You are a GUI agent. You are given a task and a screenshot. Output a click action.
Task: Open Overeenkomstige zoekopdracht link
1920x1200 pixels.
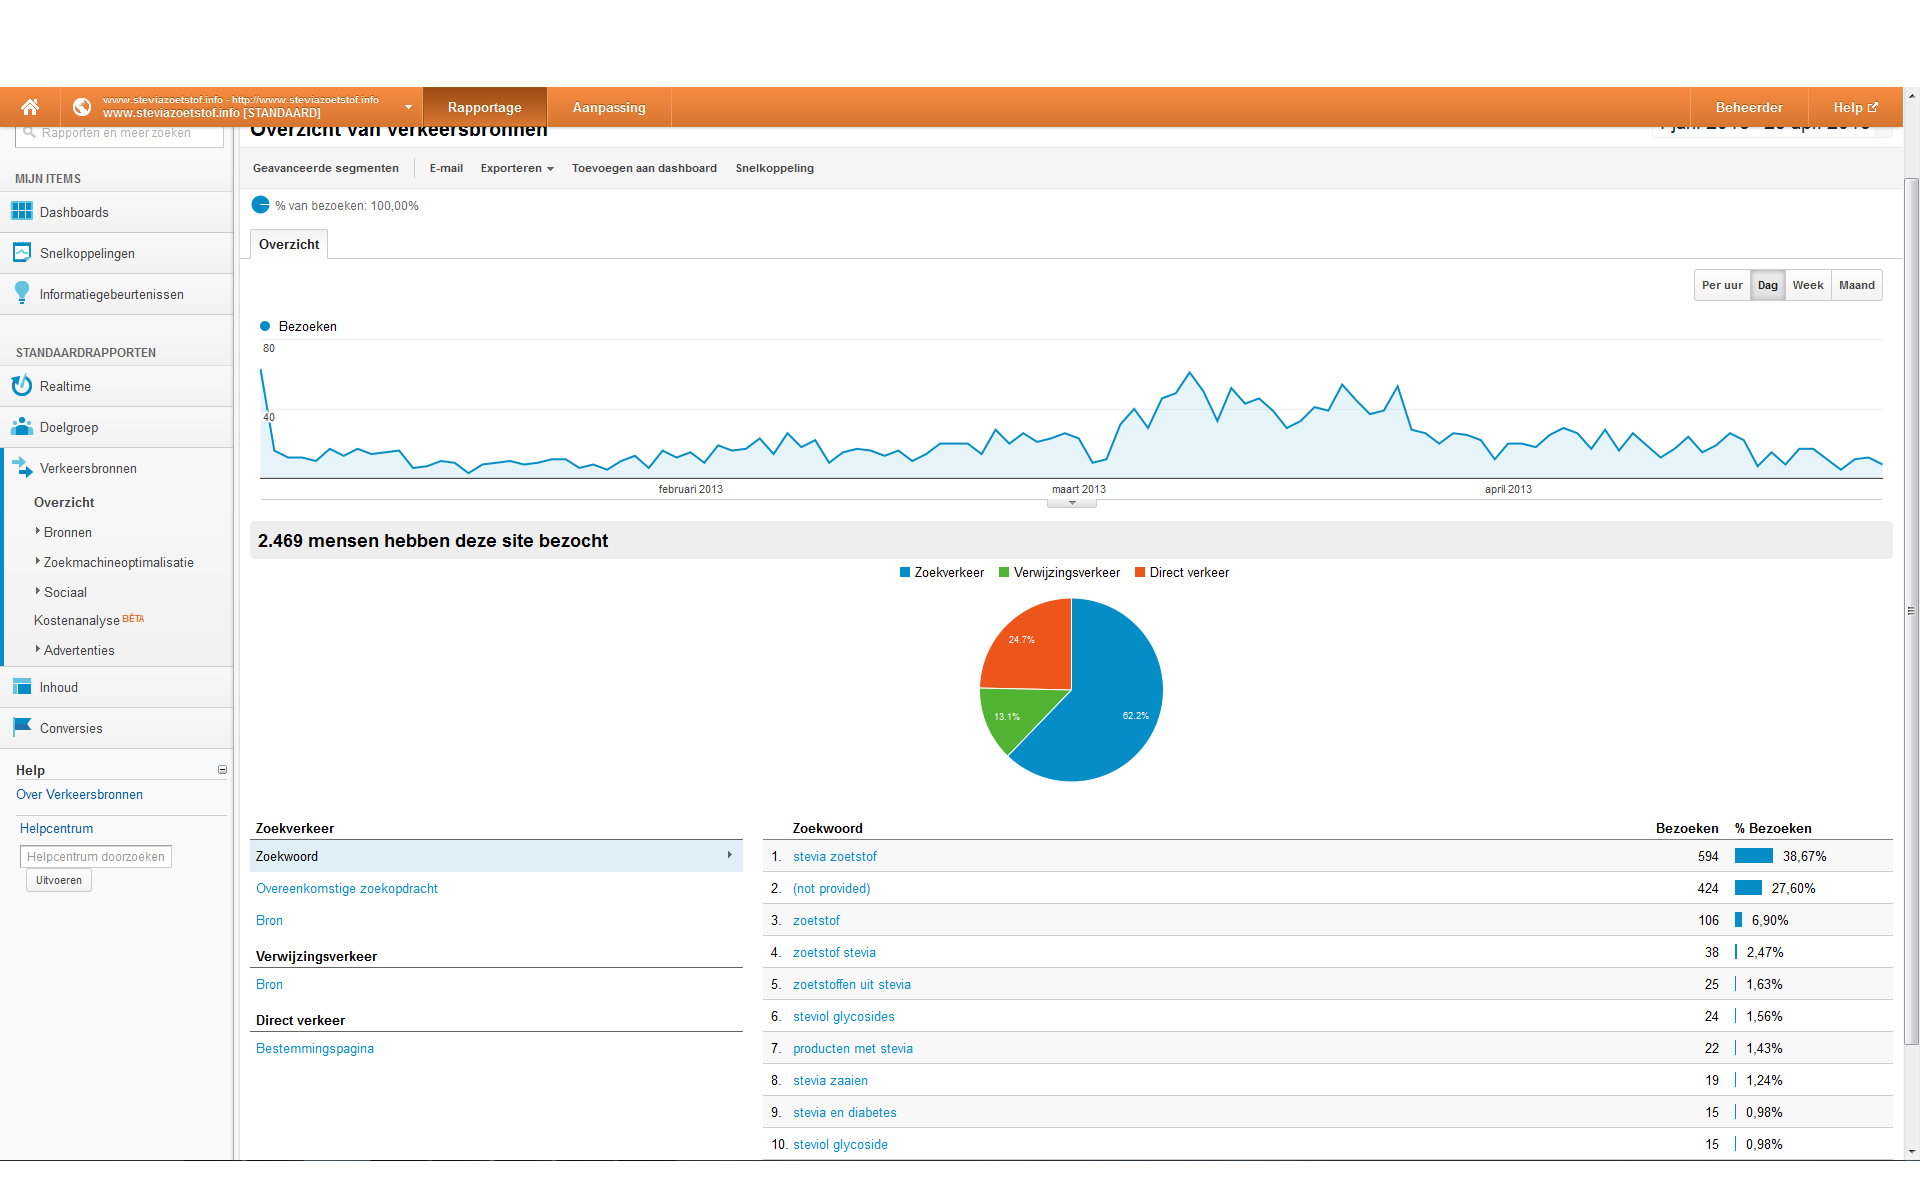[347, 888]
